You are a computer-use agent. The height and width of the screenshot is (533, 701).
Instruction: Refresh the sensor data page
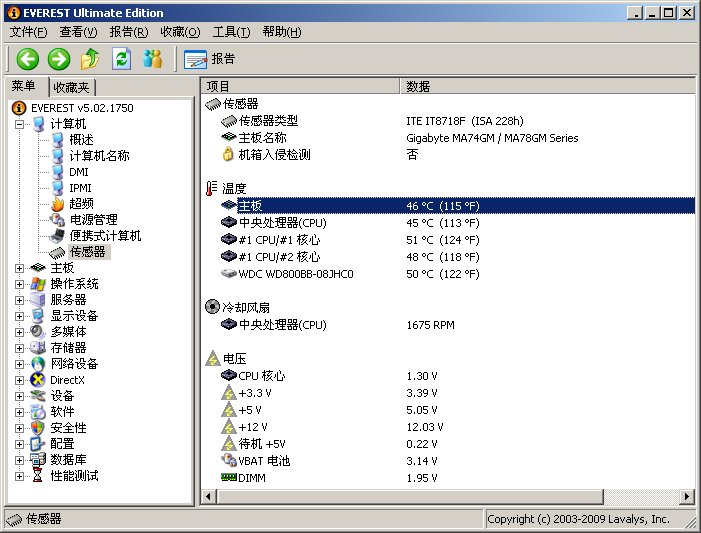121,59
